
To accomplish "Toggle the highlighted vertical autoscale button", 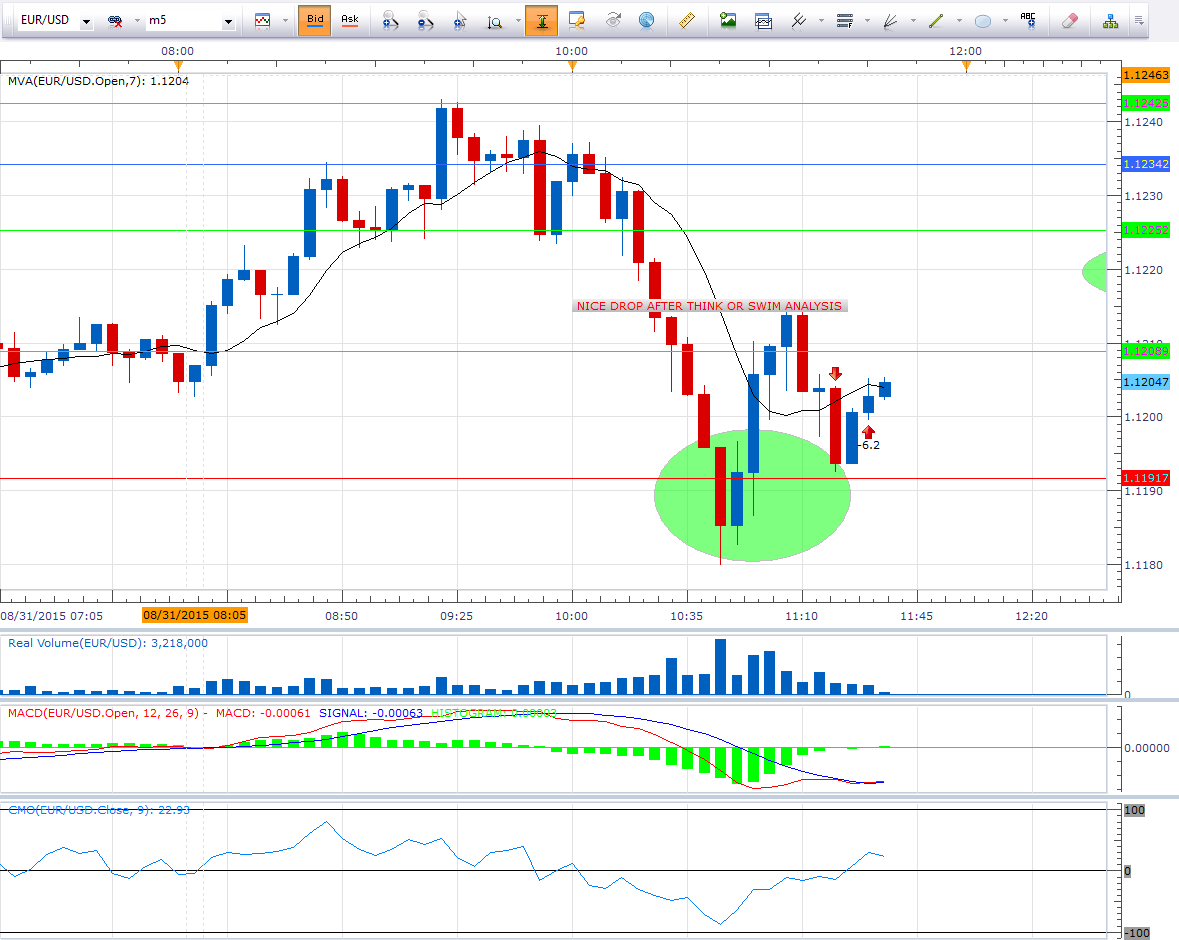I will [541, 20].
